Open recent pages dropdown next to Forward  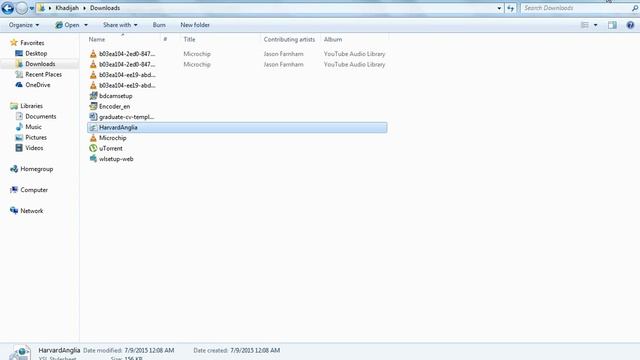click(31, 8)
